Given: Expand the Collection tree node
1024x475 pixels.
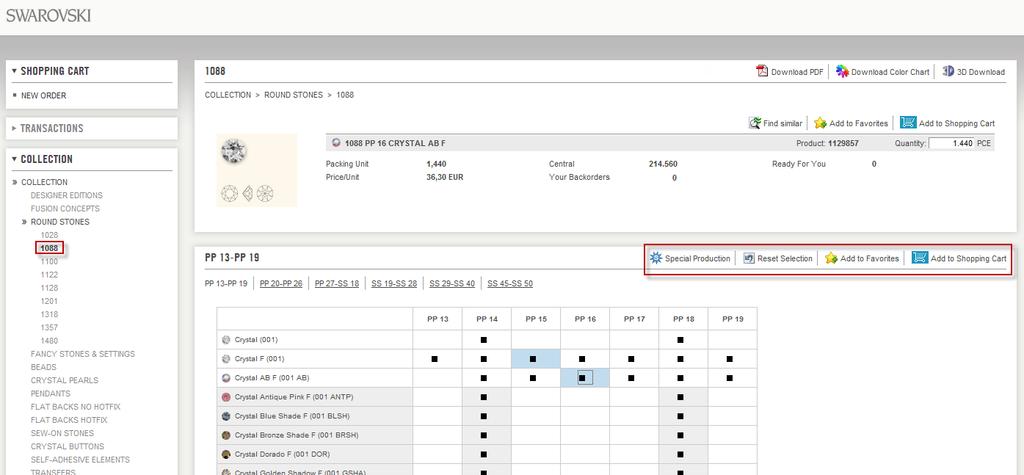Looking at the screenshot, I should click(15, 182).
